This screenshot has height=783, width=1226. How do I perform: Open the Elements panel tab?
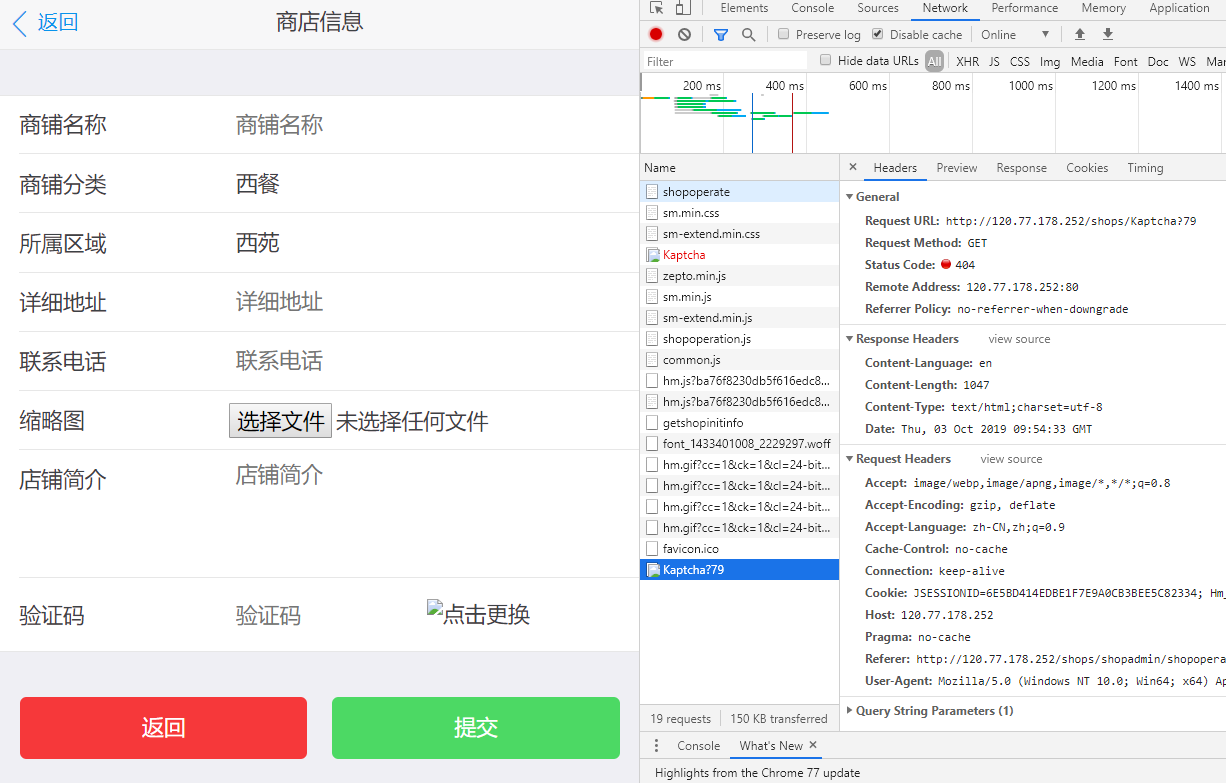[x=743, y=8]
